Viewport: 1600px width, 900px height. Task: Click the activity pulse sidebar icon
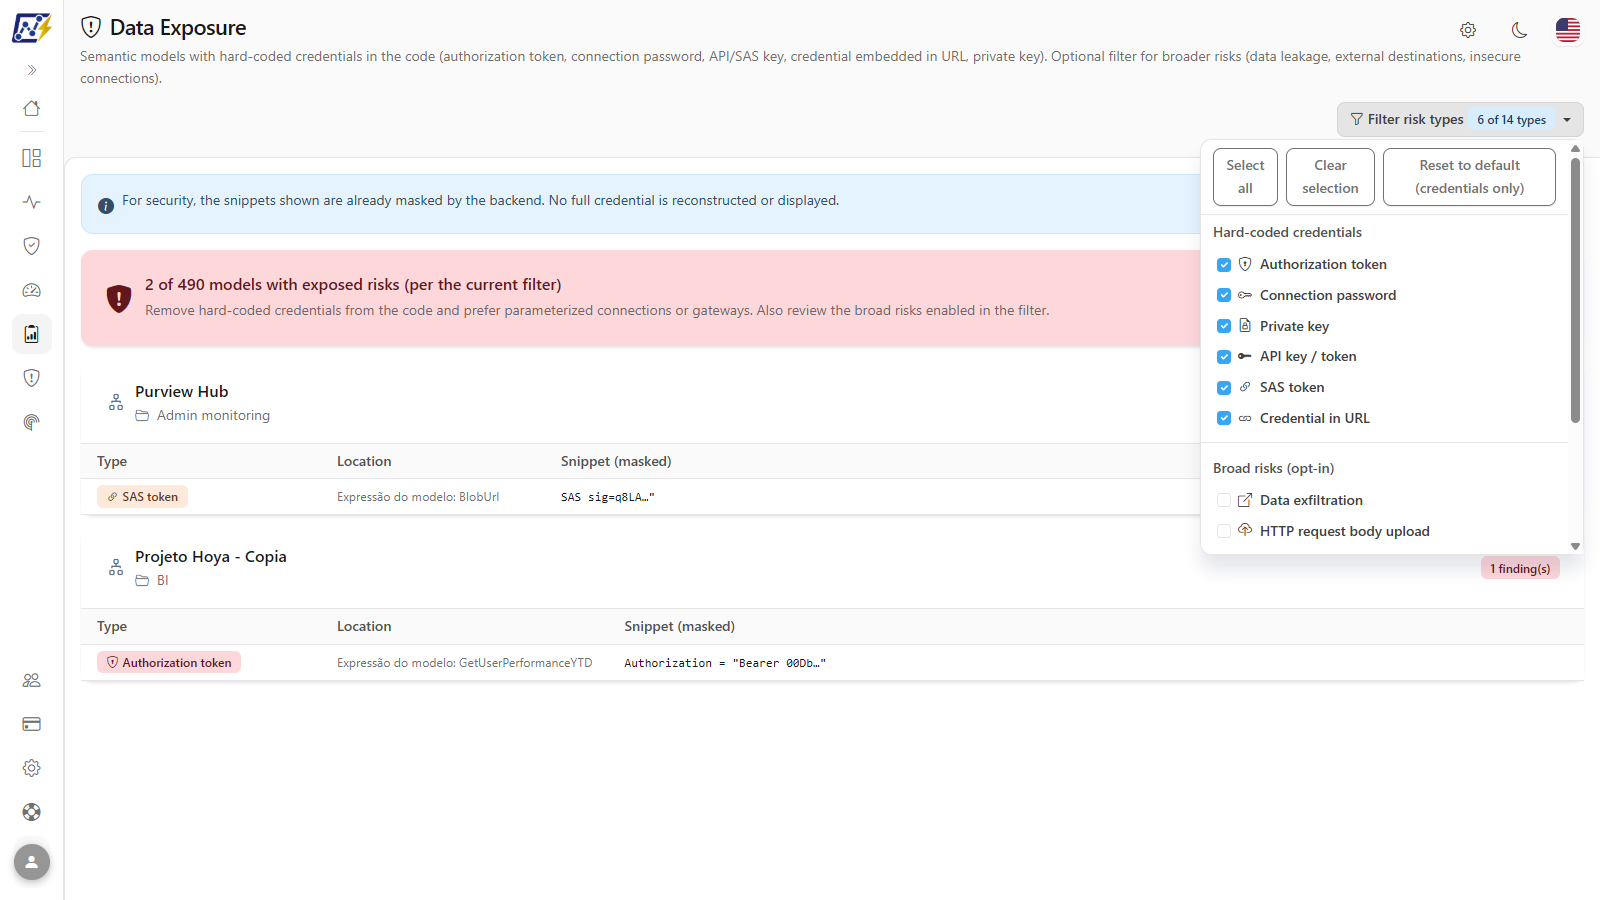coord(32,202)
